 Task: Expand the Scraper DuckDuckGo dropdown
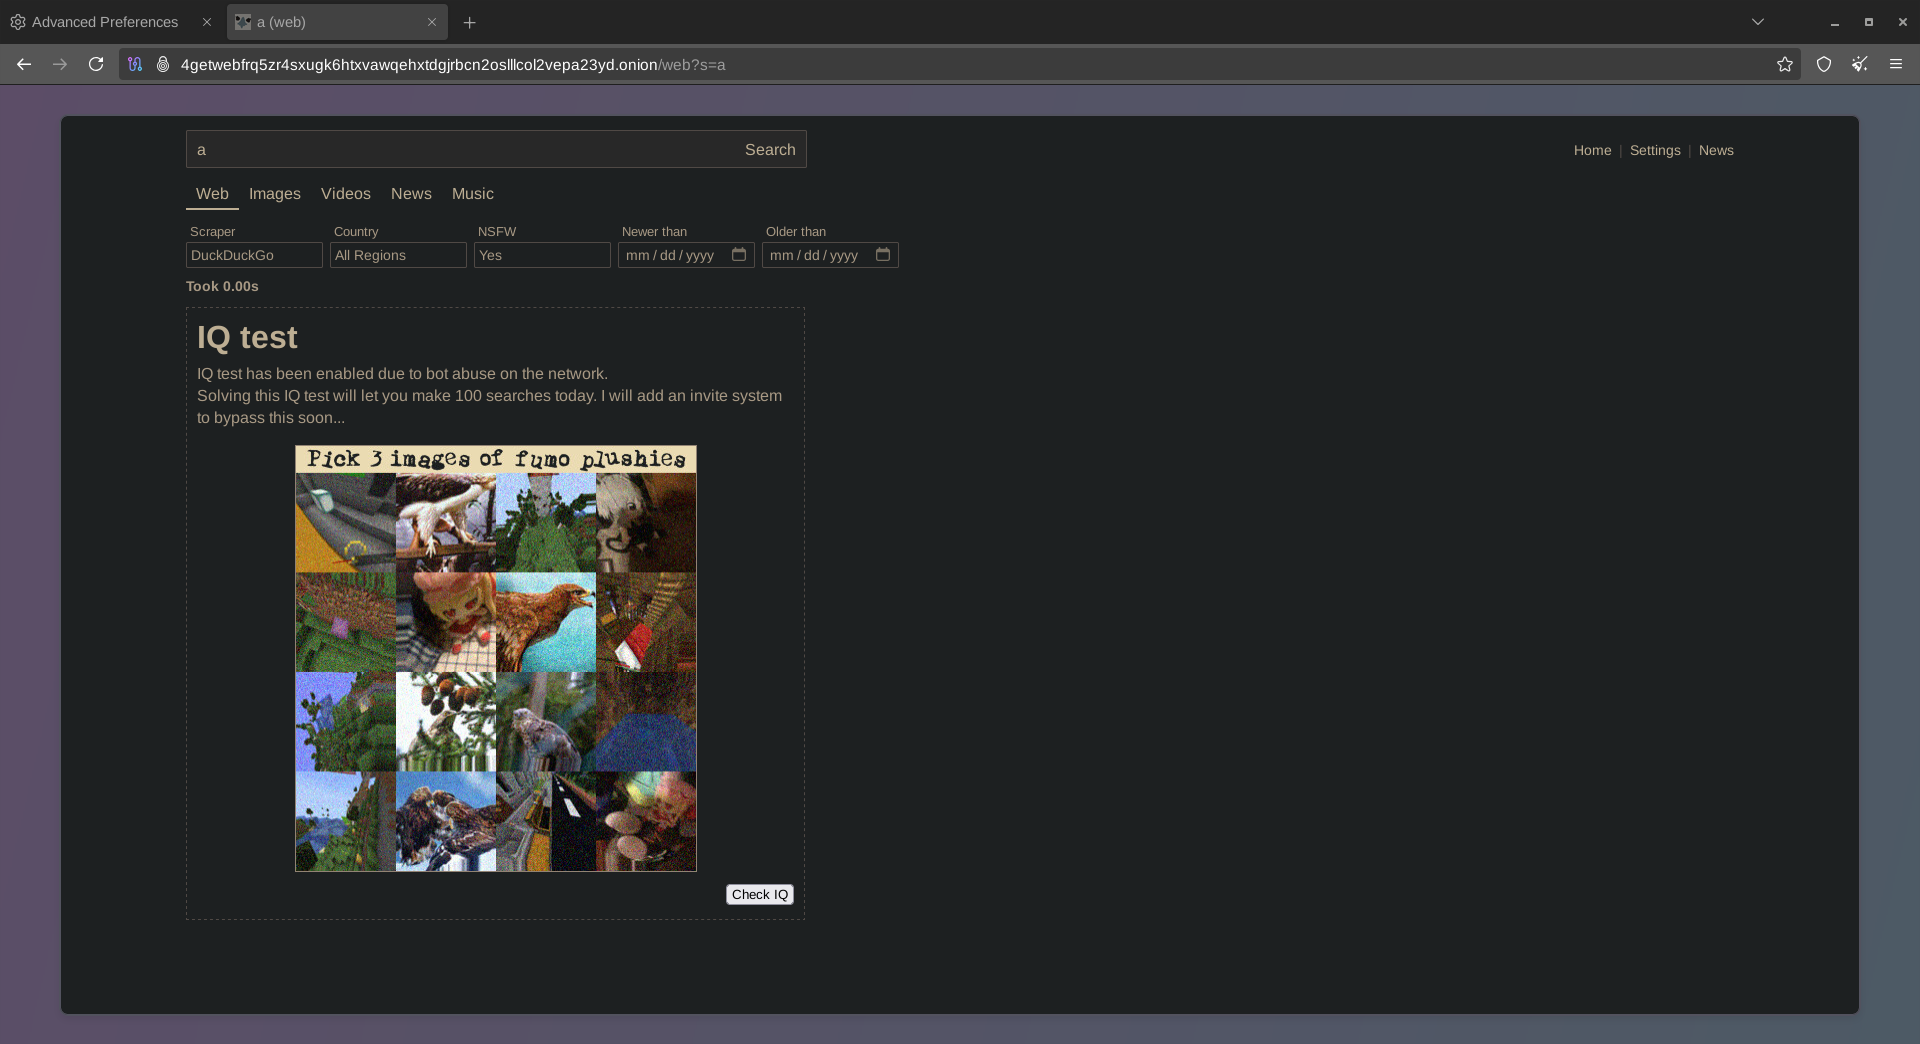point(254,255)
